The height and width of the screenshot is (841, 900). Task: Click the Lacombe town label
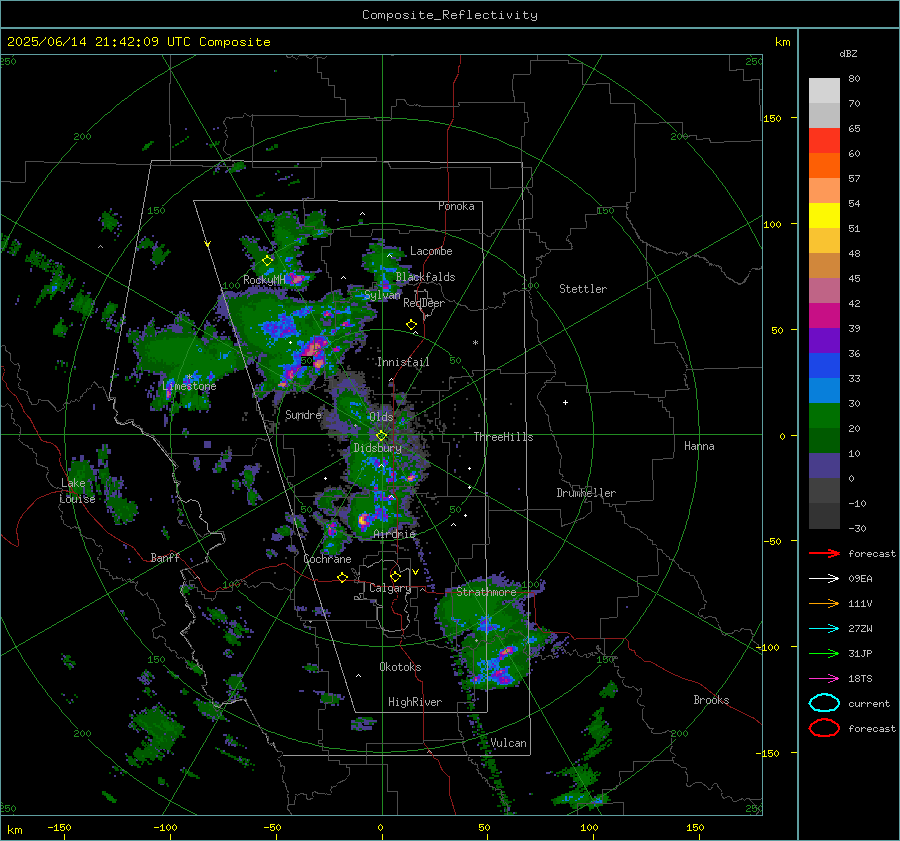tap(431, 251)
